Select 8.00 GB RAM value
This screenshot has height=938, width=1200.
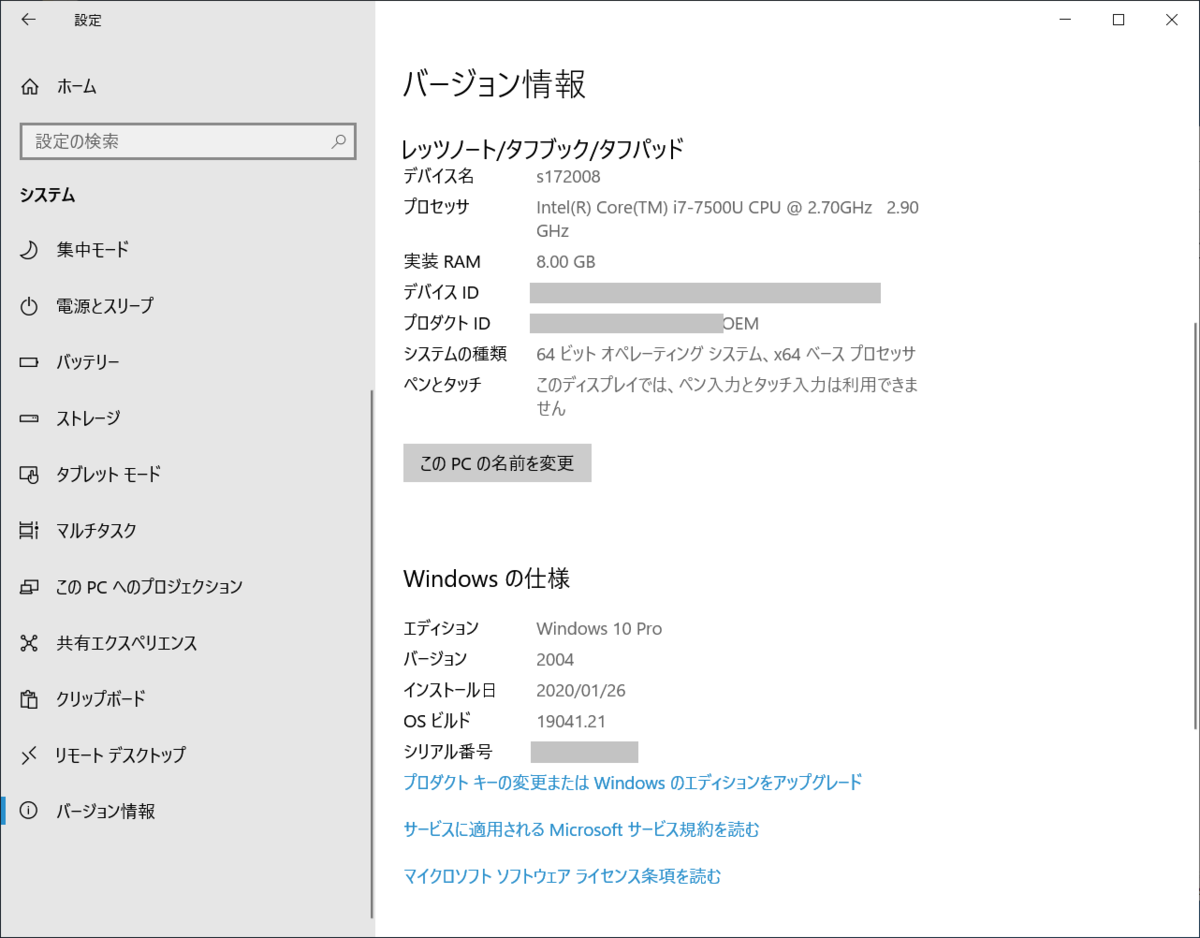(x=566, y=262)
